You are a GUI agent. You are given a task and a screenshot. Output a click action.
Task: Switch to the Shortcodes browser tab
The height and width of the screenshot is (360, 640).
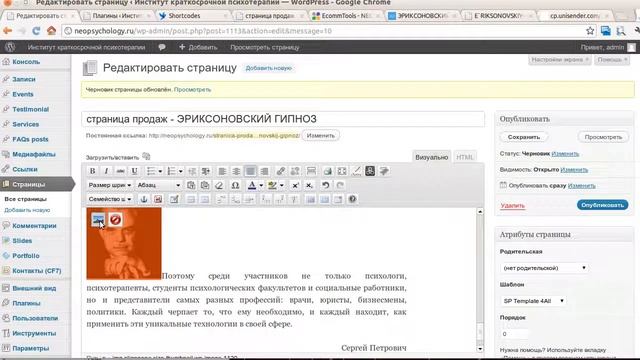pyautogui.click(x=192, y=16)
